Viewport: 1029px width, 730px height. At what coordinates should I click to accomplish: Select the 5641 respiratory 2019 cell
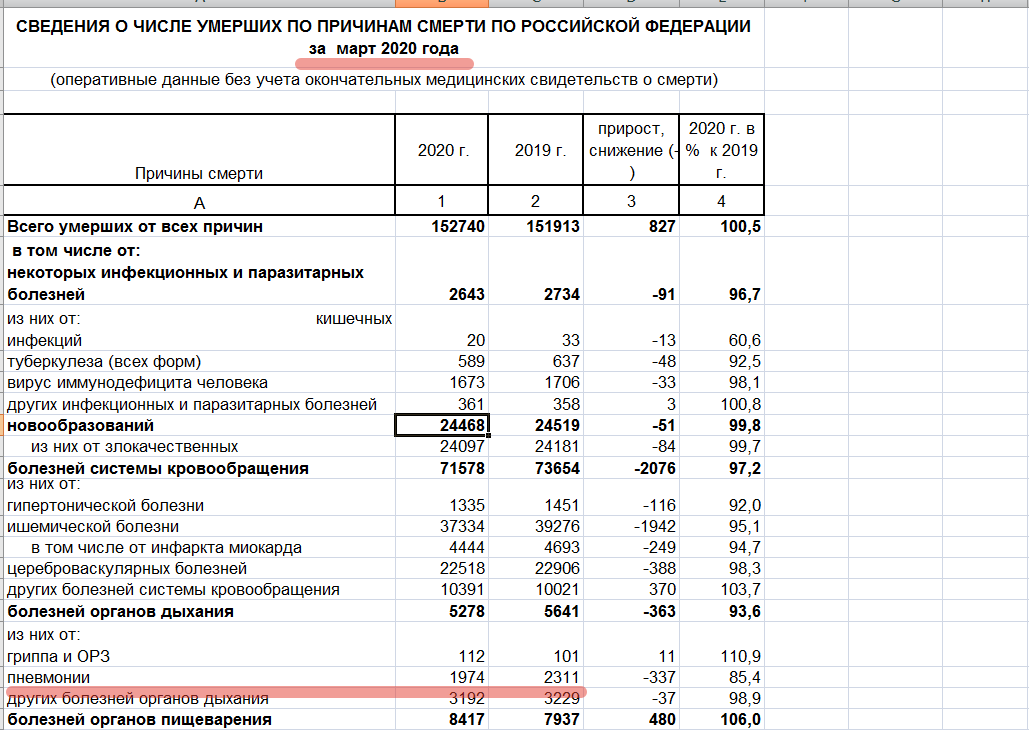coord(536,612)
